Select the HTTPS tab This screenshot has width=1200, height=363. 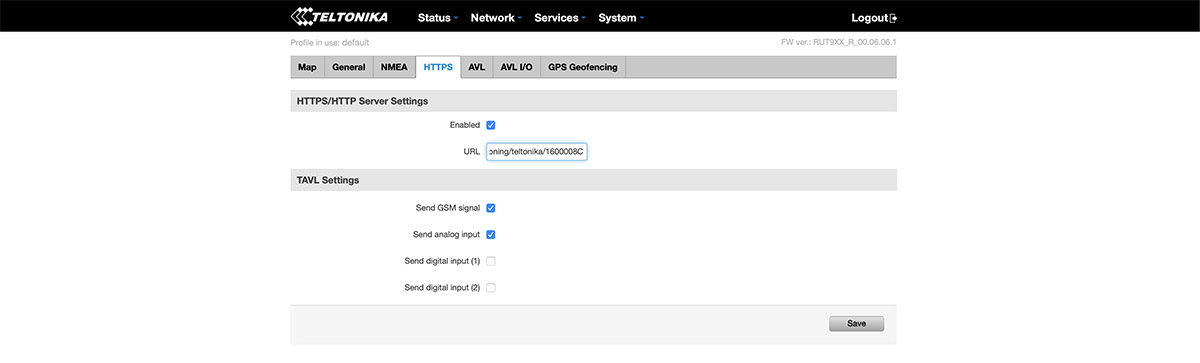tap(438, 67)
